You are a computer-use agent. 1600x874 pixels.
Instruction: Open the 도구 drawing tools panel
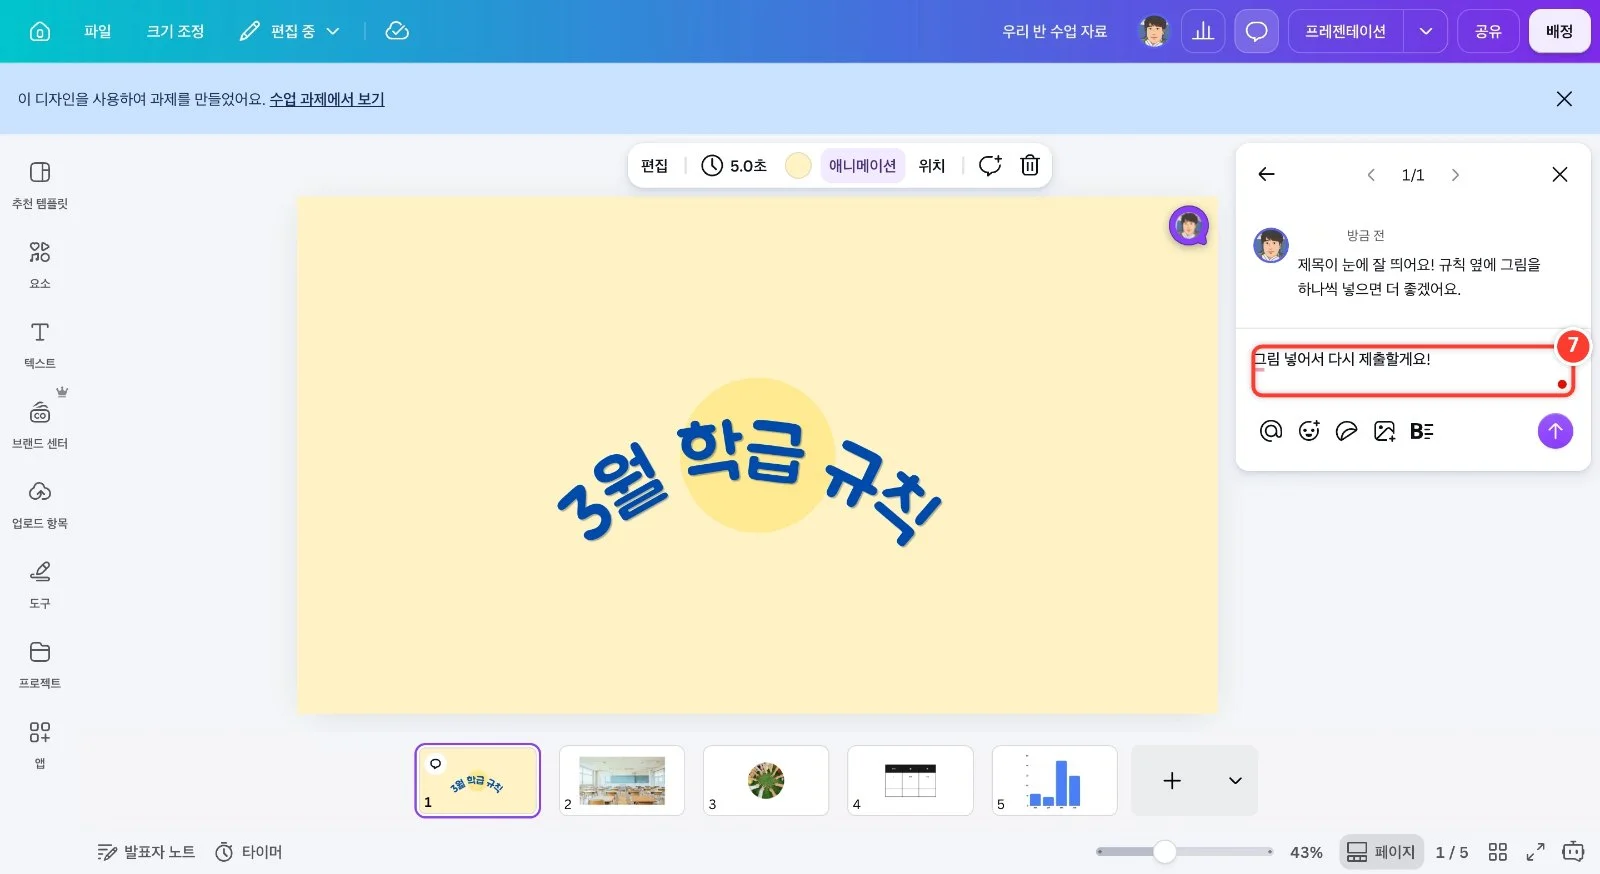pos(40,585)
